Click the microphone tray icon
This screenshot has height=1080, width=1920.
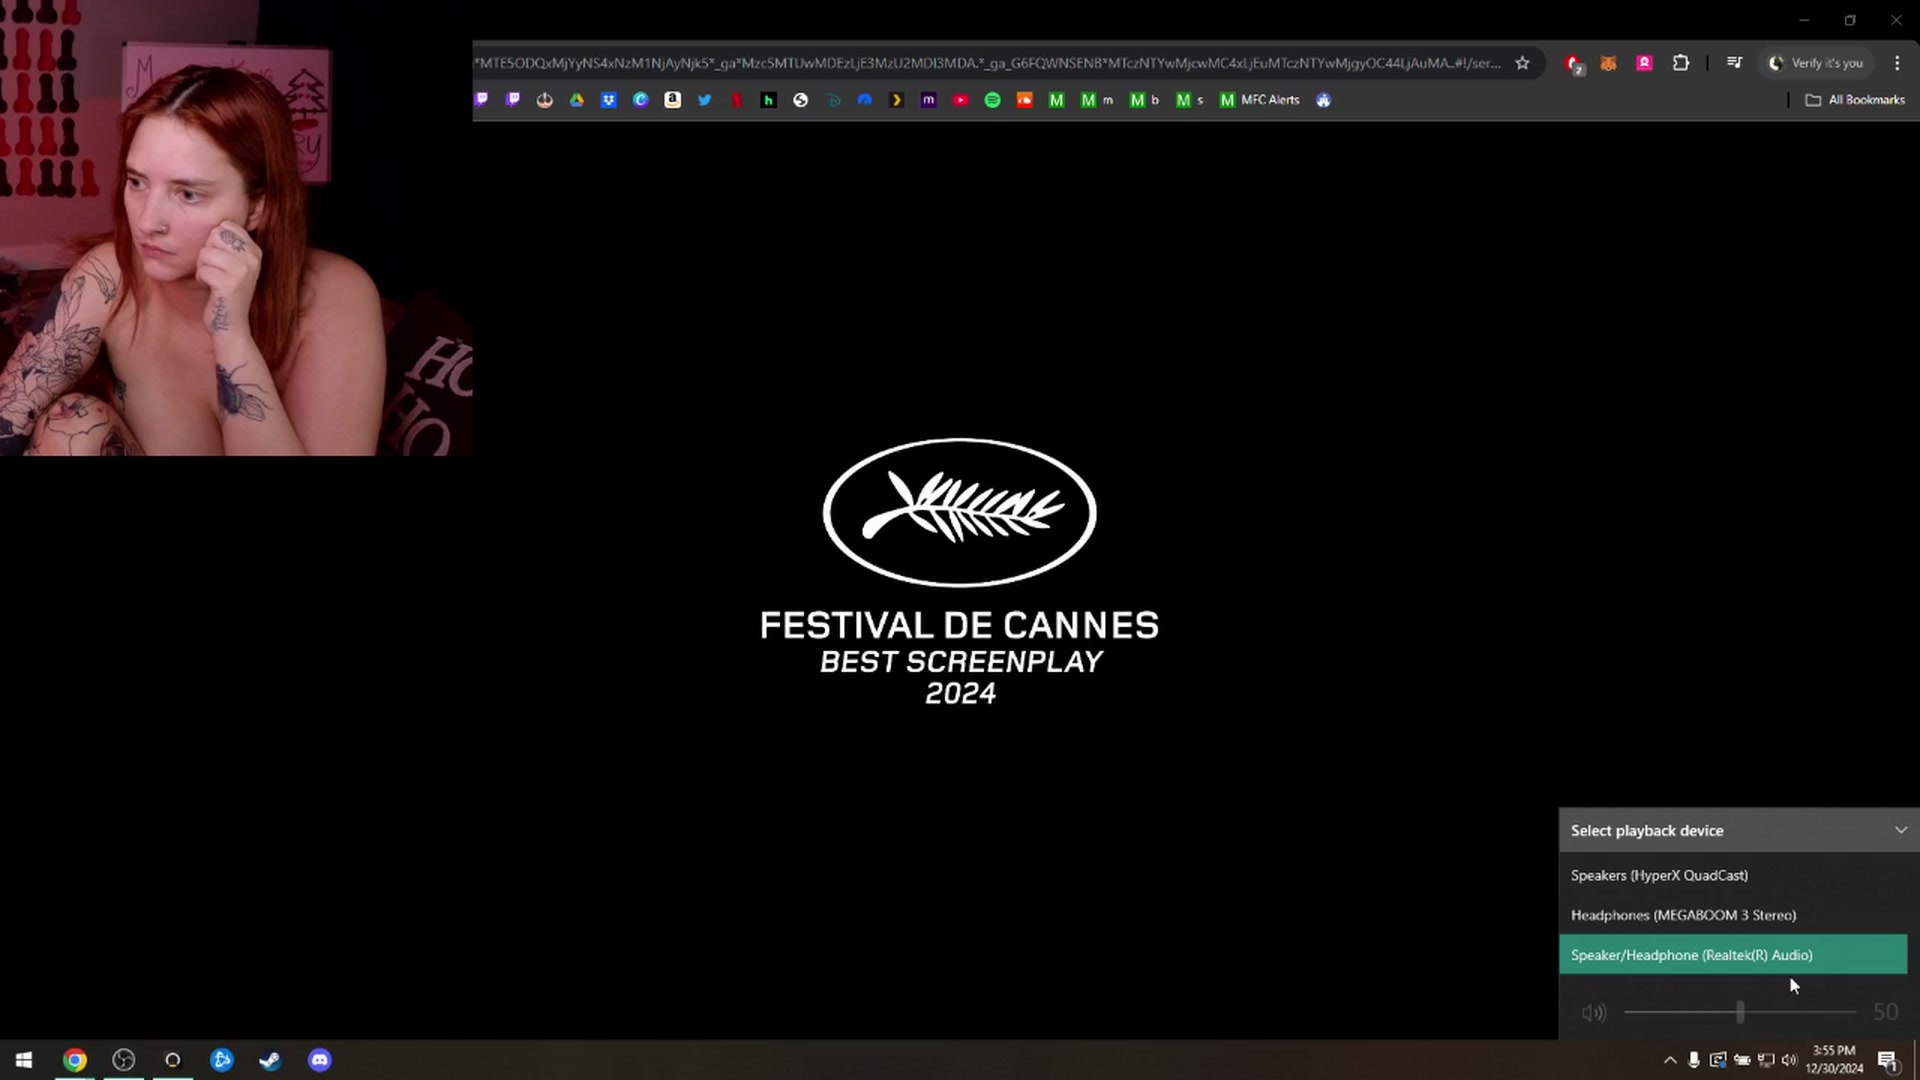pos(1694,1060)
